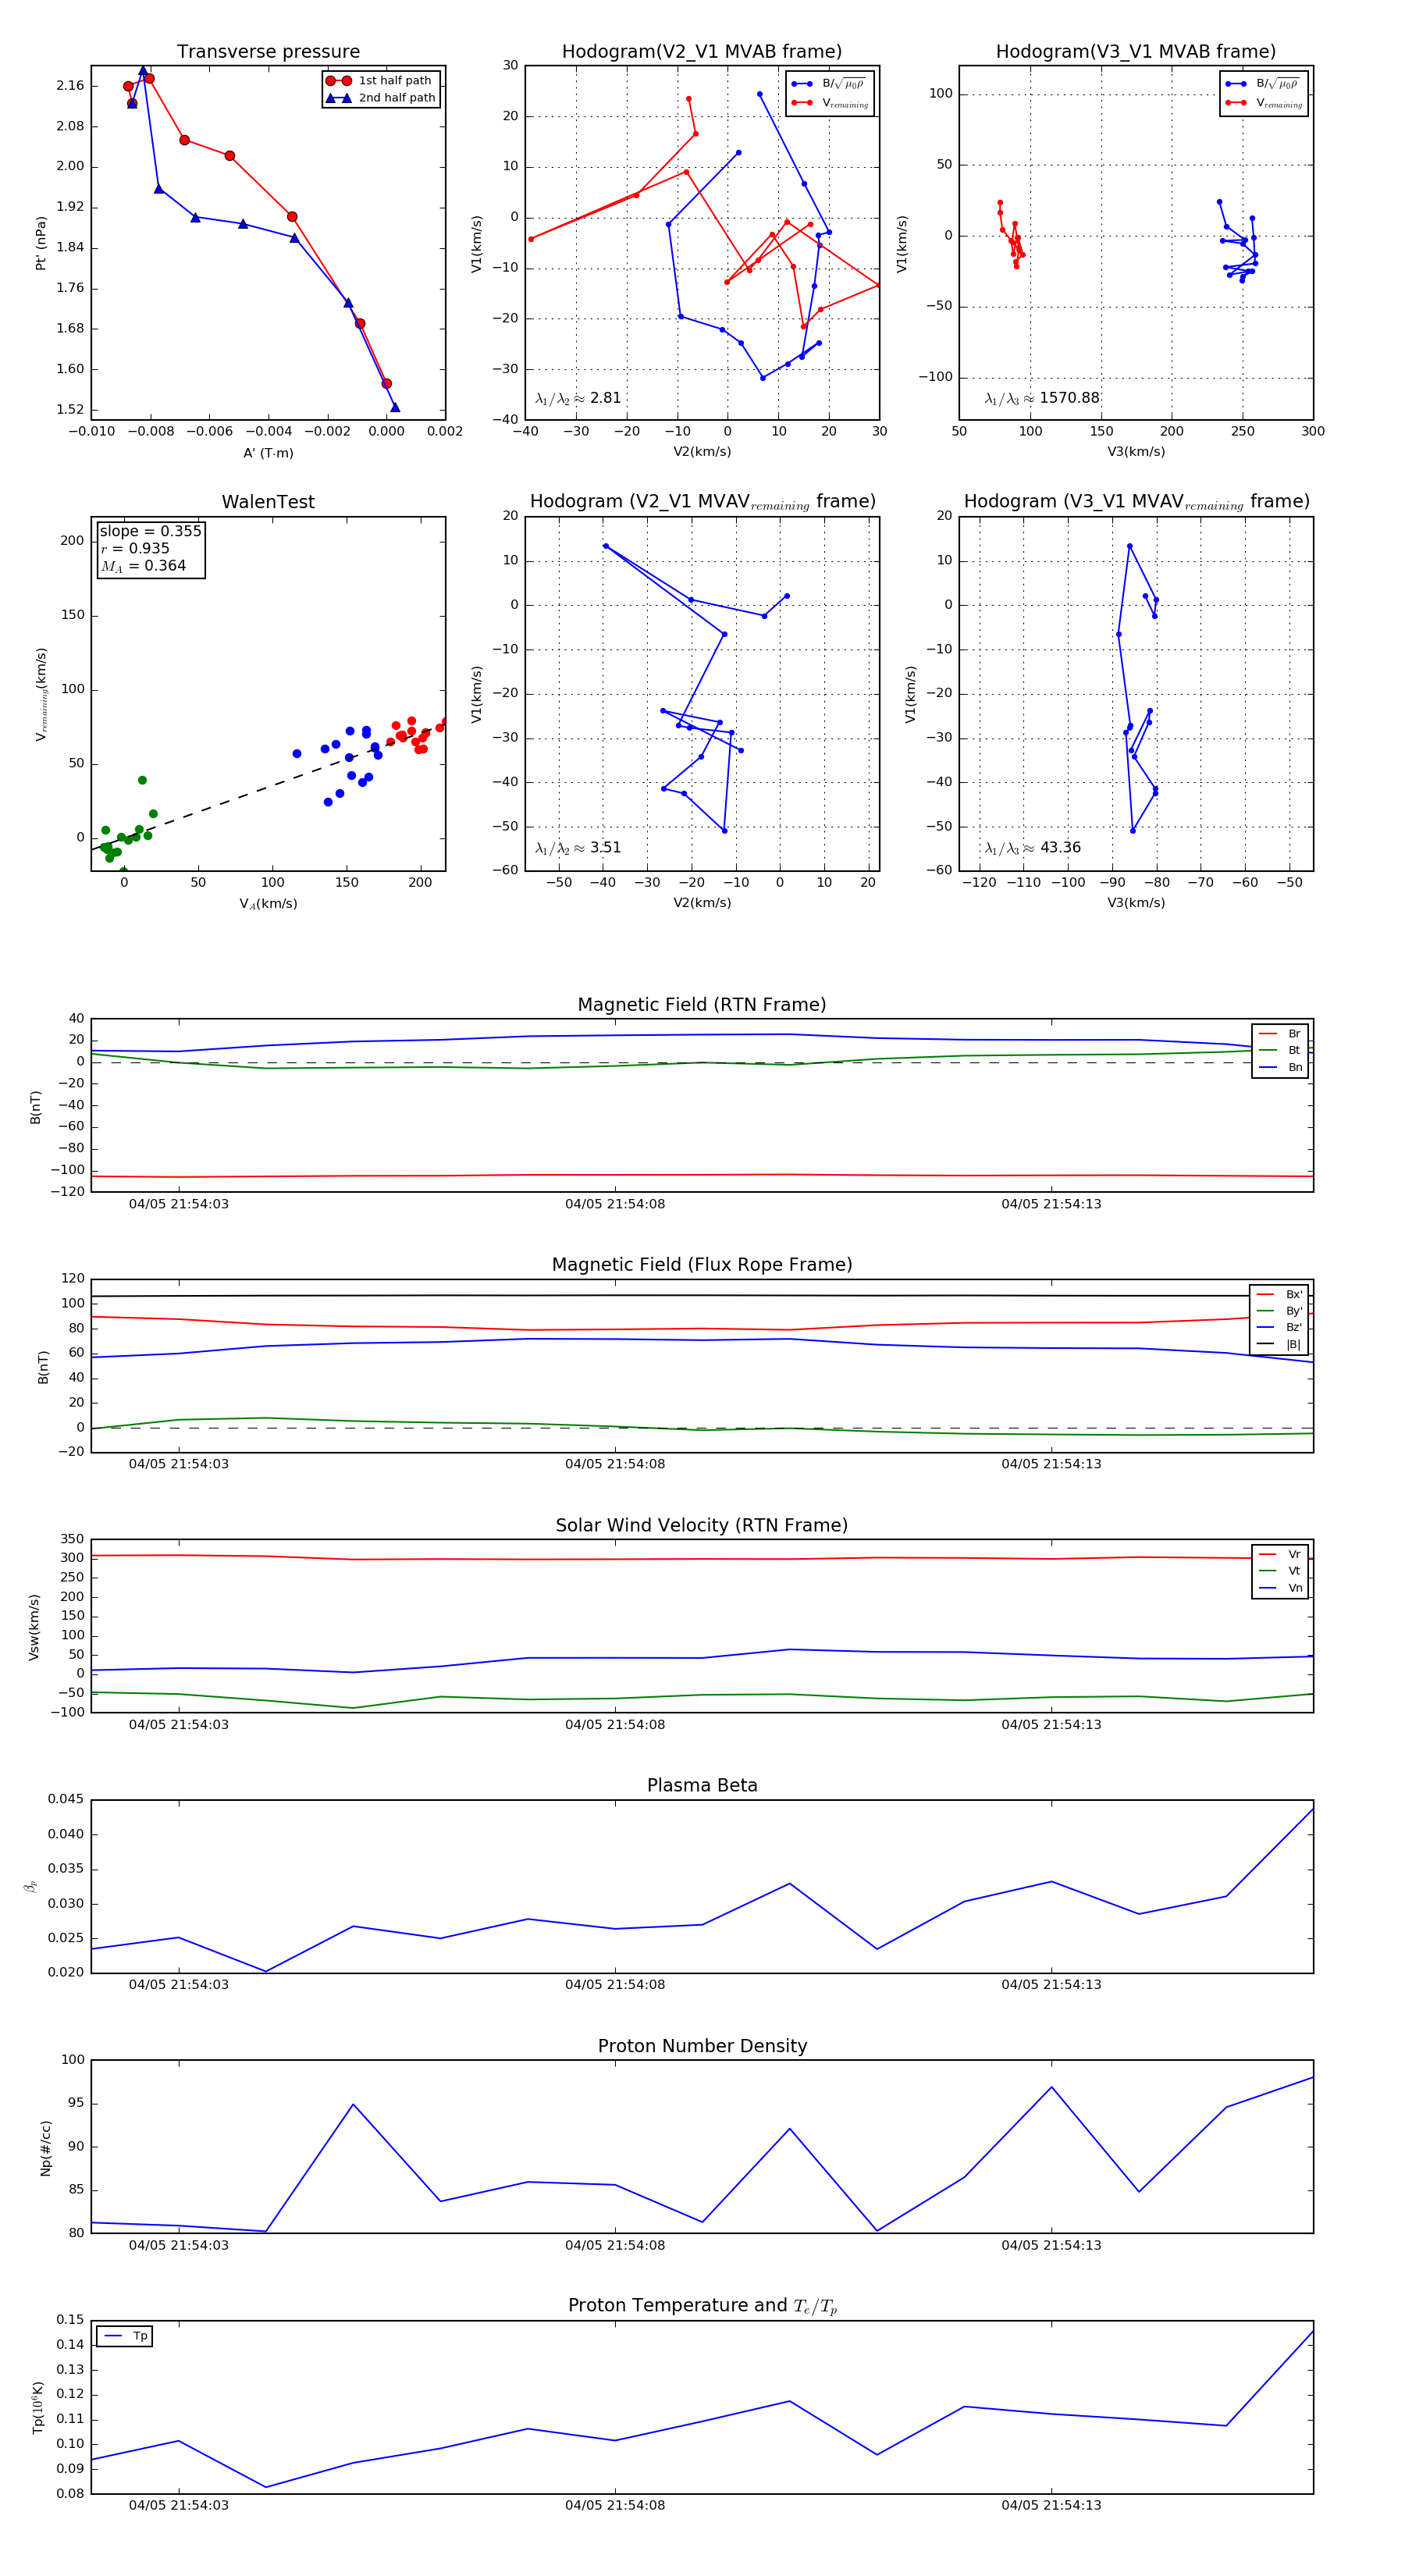Click the '2nd half path' legend entry

point(382,98)
